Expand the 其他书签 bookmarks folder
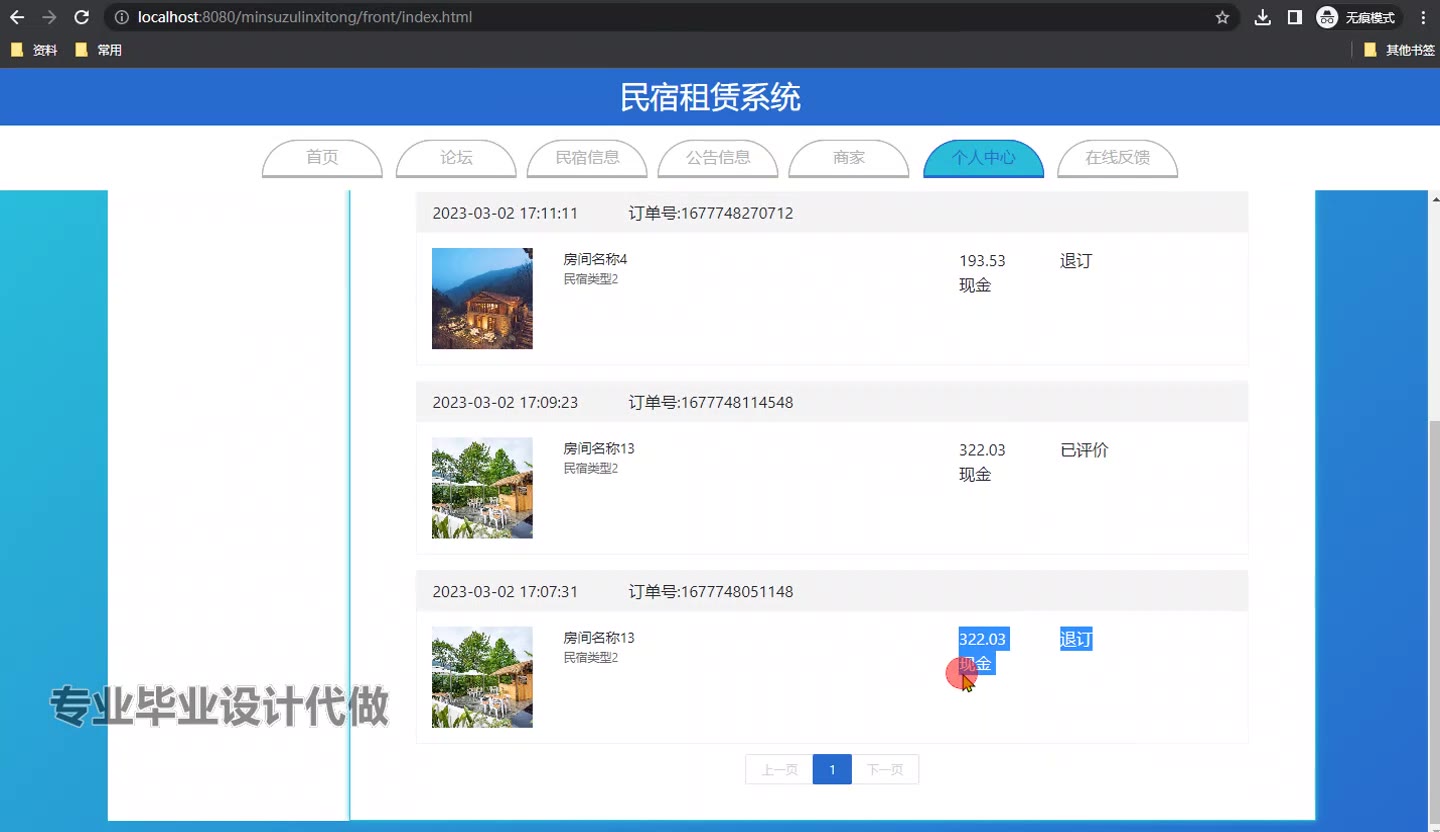Screen dimensions: 1440x832 1398,50
